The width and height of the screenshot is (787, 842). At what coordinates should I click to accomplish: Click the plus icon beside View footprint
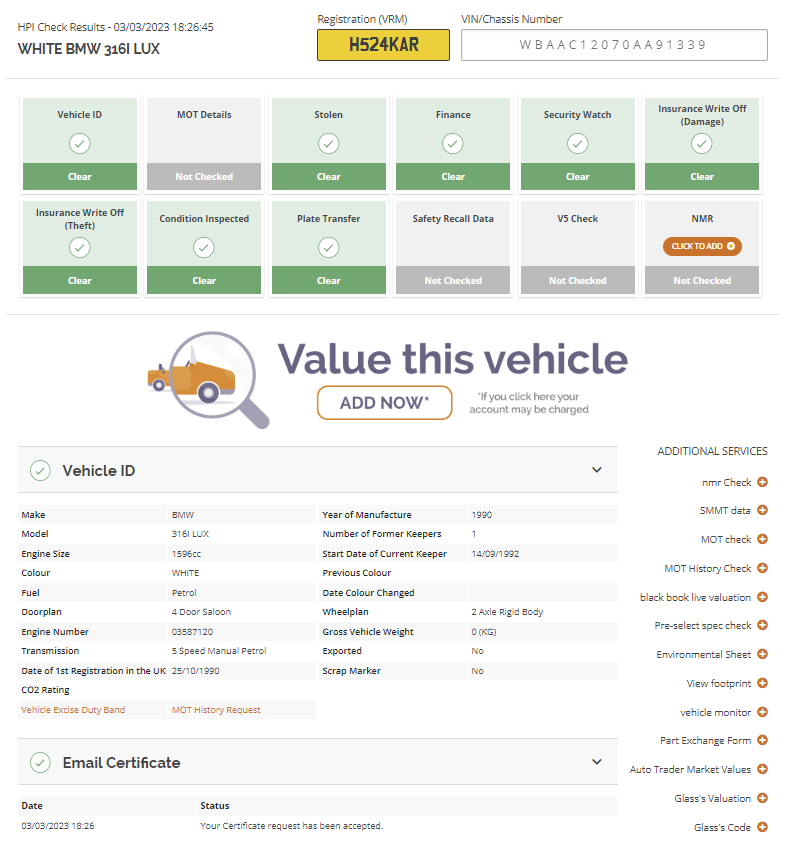(x=762, y=683)
